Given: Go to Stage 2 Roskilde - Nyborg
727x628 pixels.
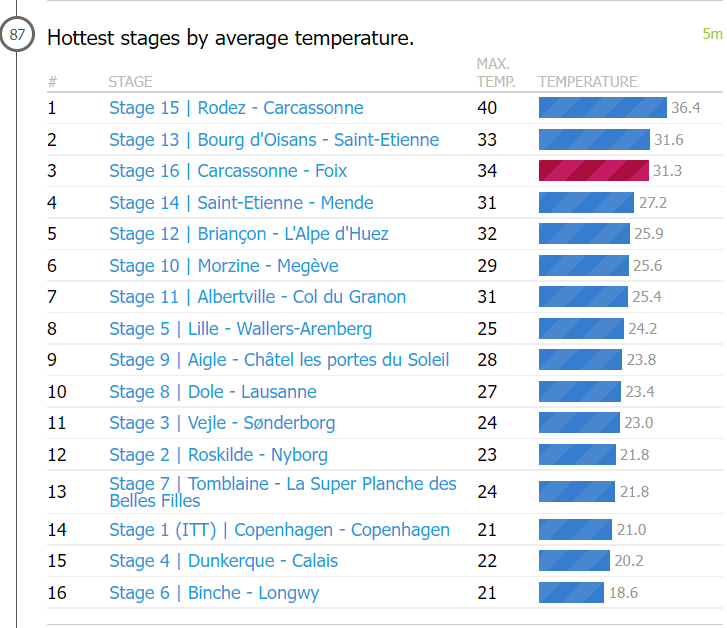Looking at the screenshot, I should (218, 455).
